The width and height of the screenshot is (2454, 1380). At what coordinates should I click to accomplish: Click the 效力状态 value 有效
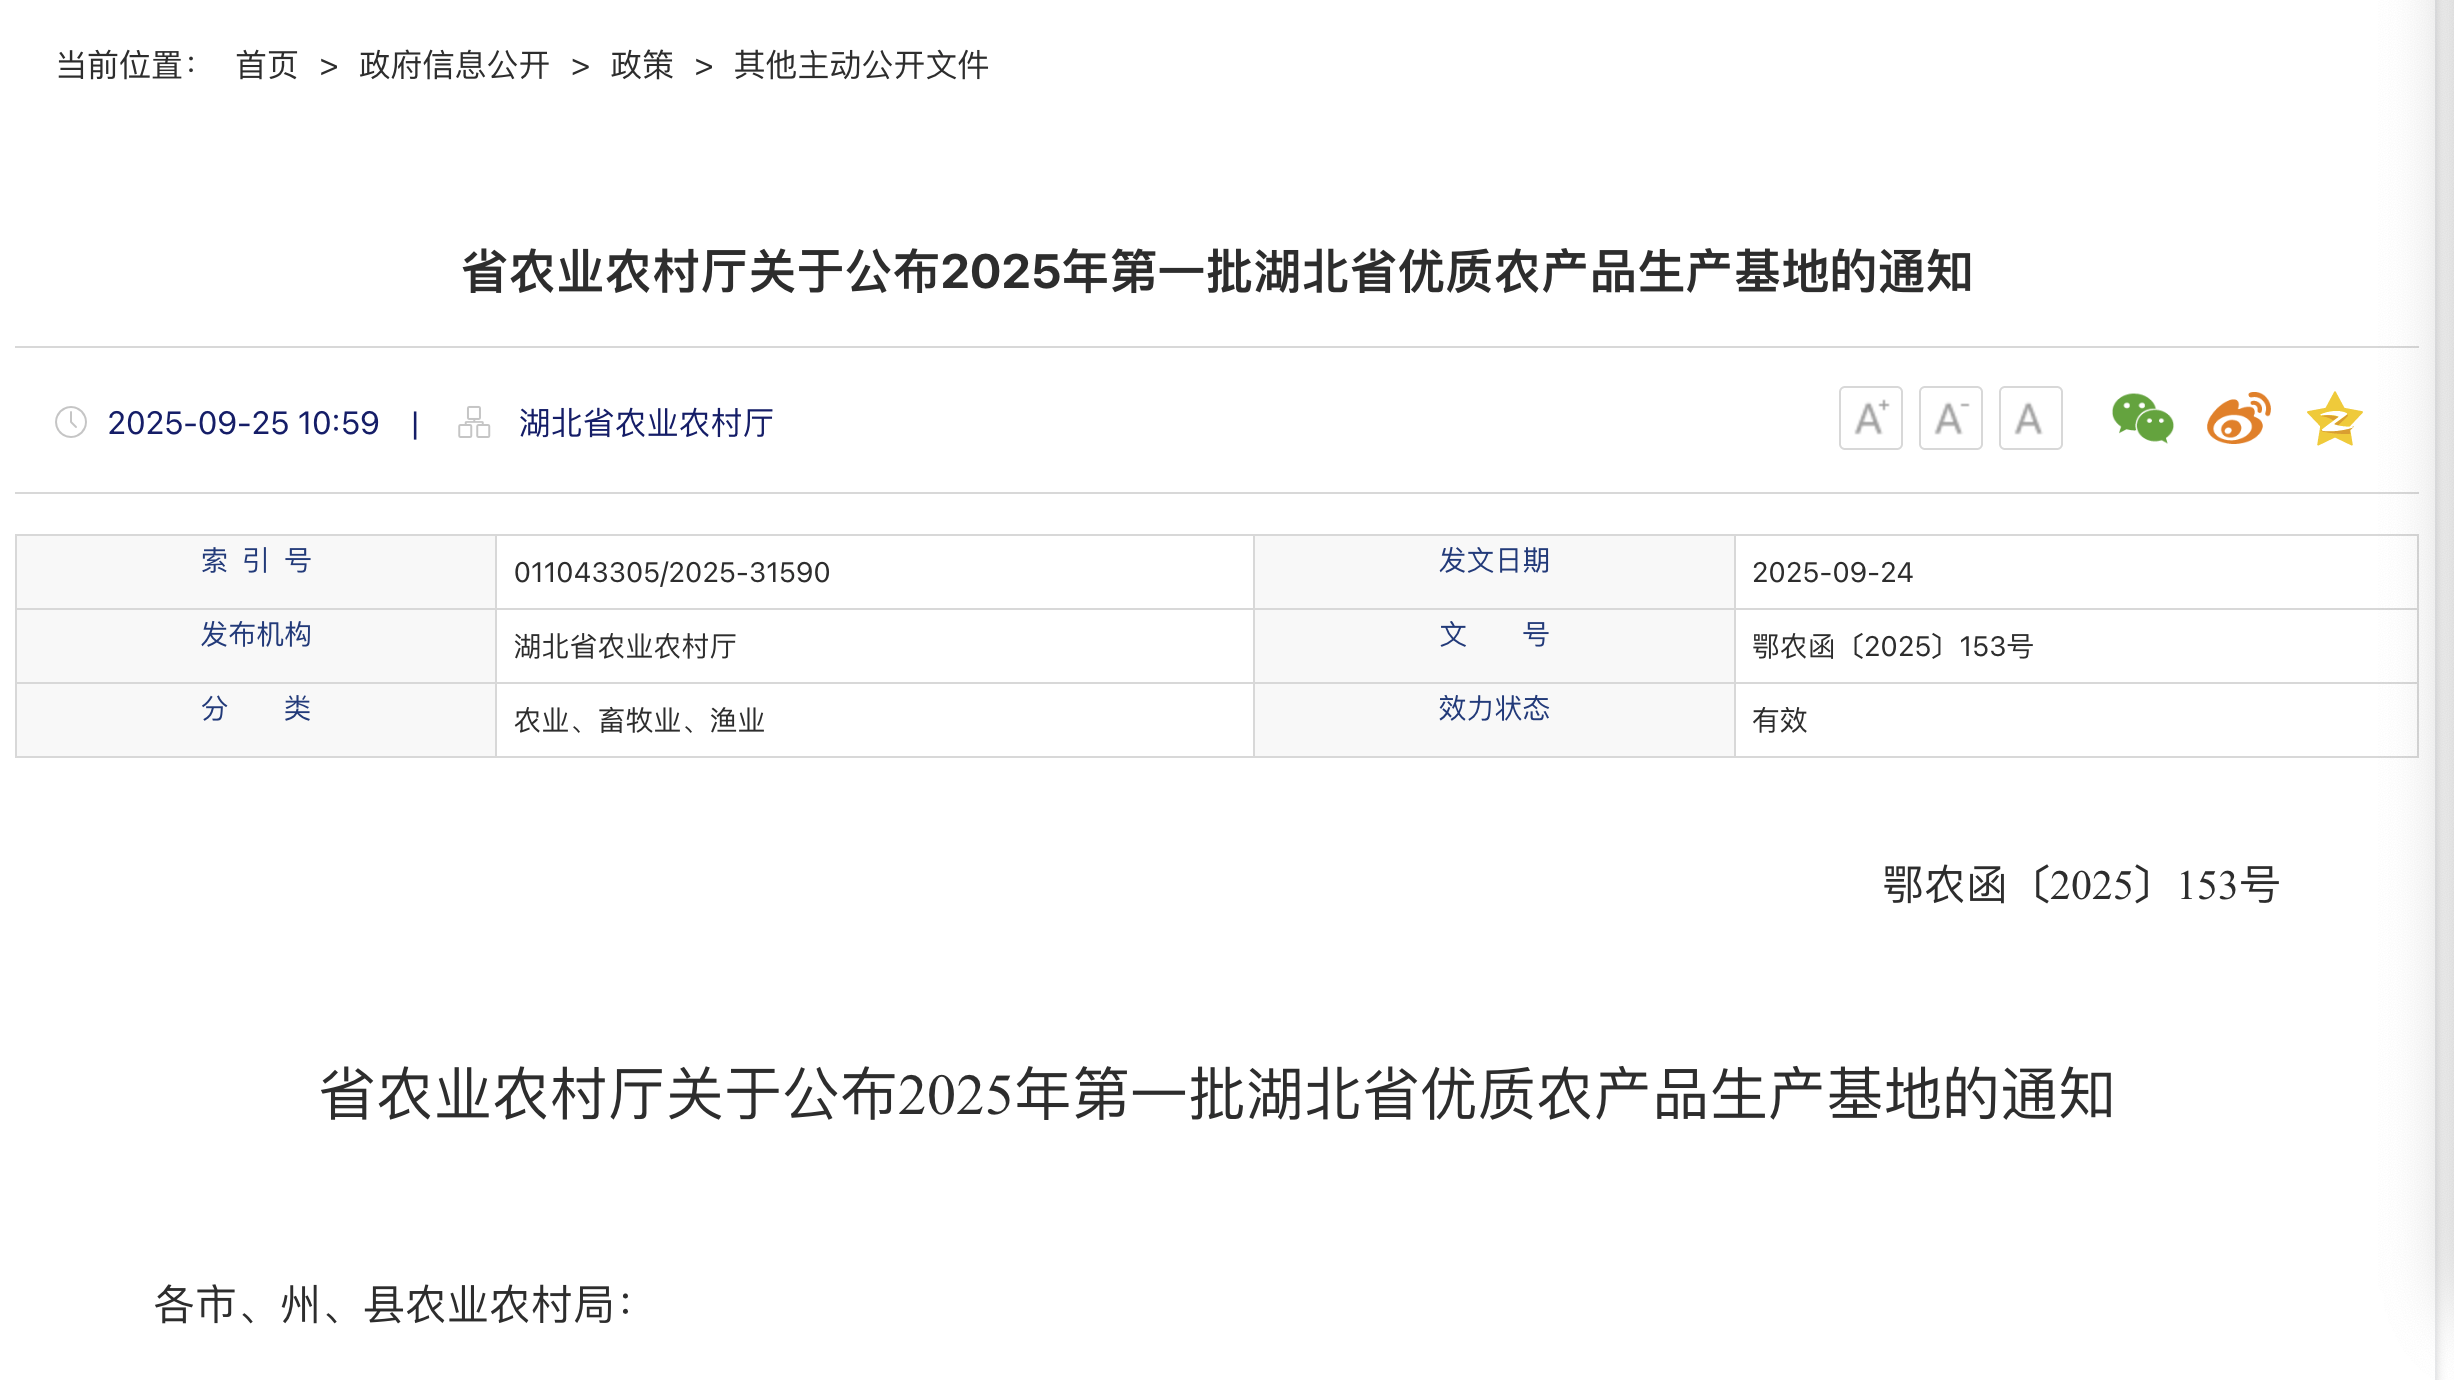pos(1779,720)
